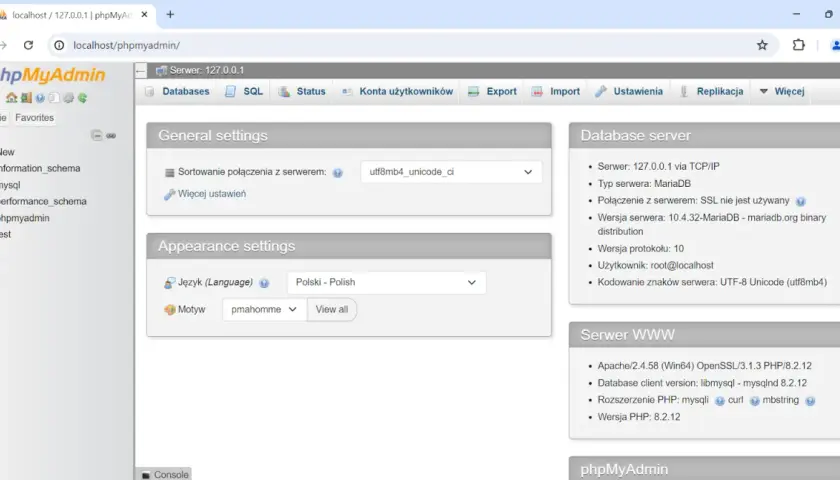840x480 pixels.
Task: Select the phpmyadmin database in tree
Action: (25, 218)
